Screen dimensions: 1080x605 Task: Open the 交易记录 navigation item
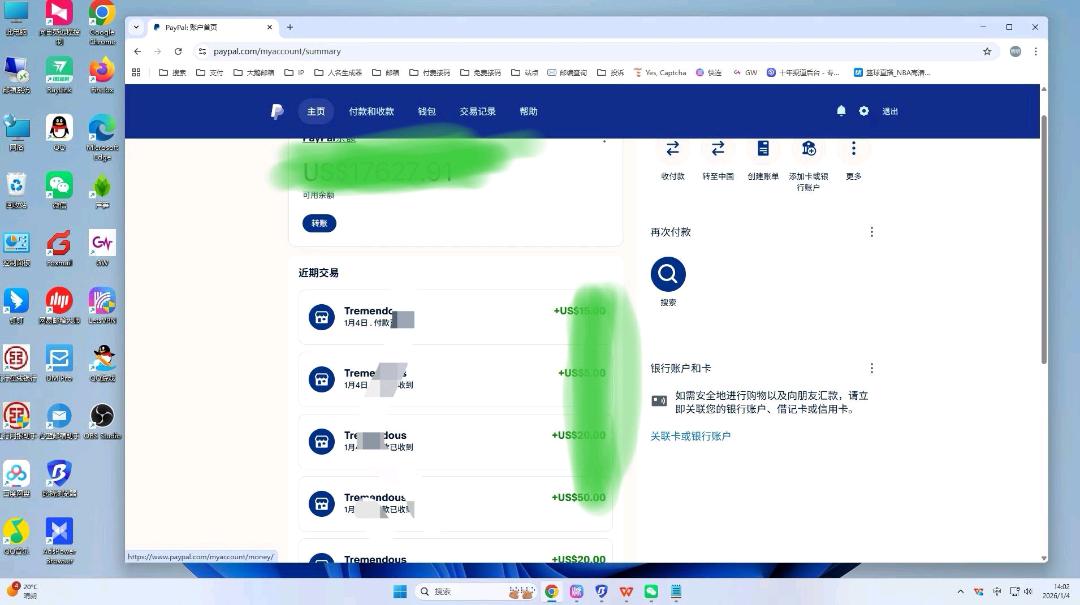[x=477, y=111]
